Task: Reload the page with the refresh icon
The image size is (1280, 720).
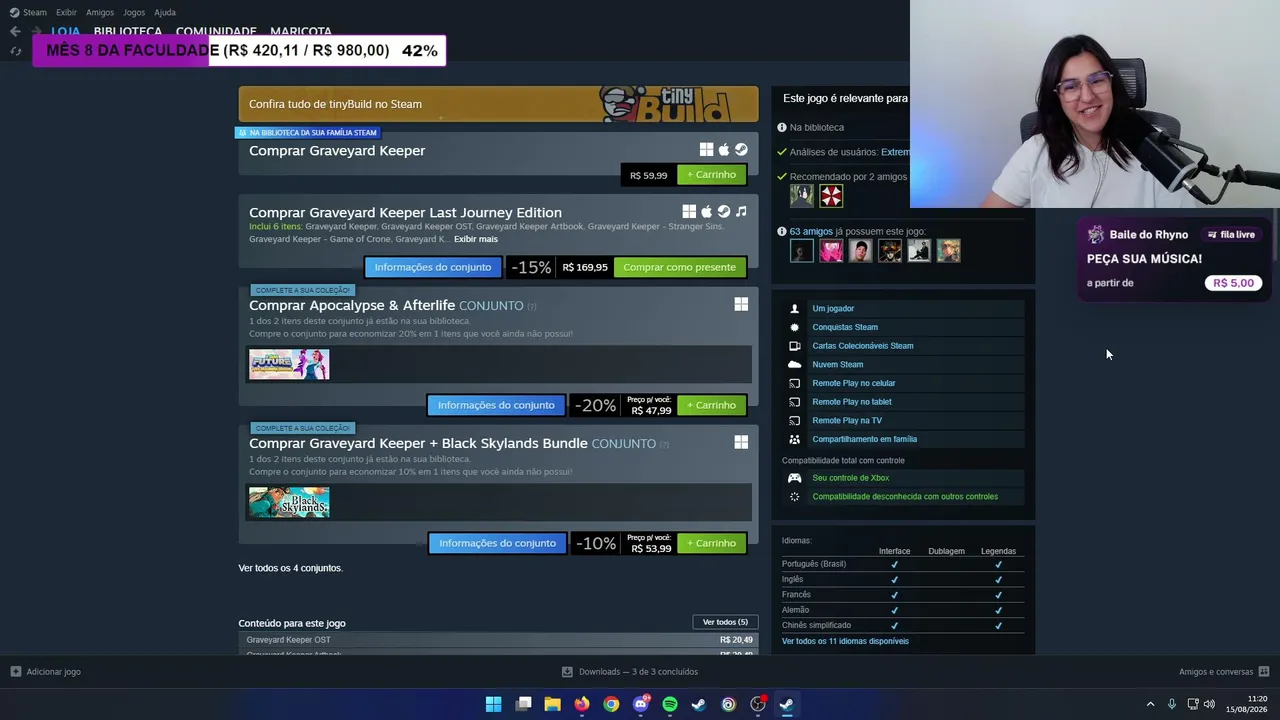Action: click(15, 51)
